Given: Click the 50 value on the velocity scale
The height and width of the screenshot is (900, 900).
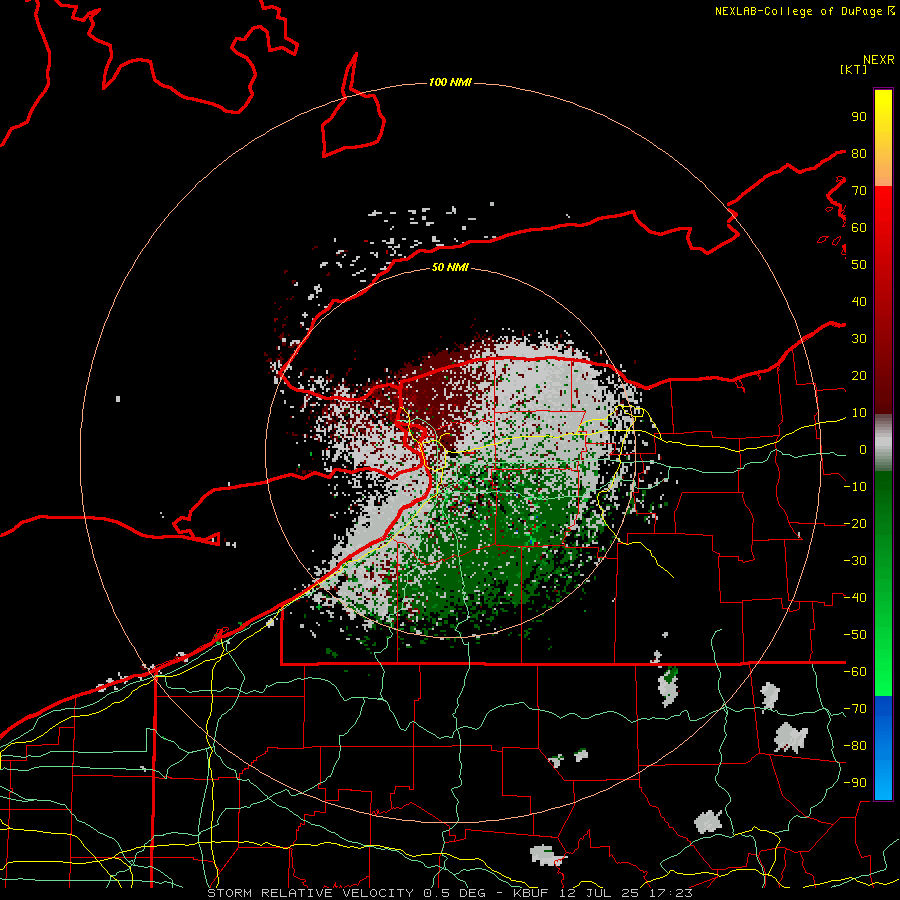Looking at the screenshot, I should pyautogui.click(x=859, y=265).
